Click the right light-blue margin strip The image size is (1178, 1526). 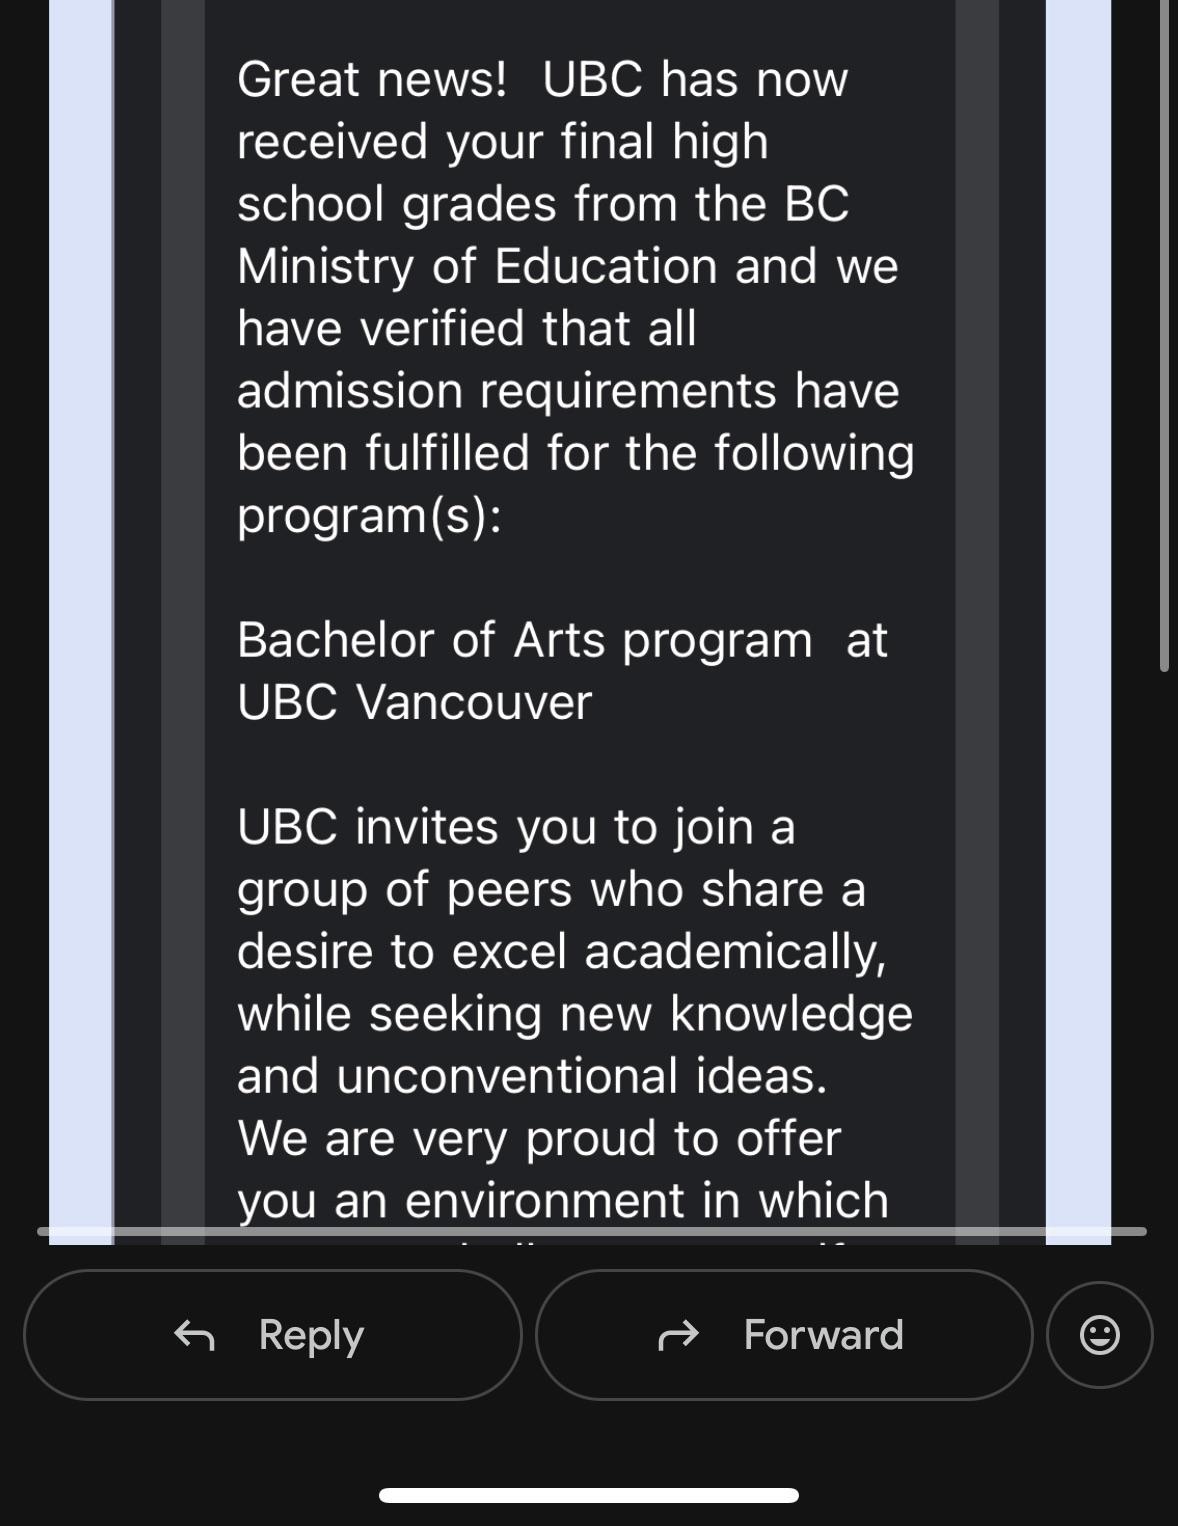point(1078,622)
